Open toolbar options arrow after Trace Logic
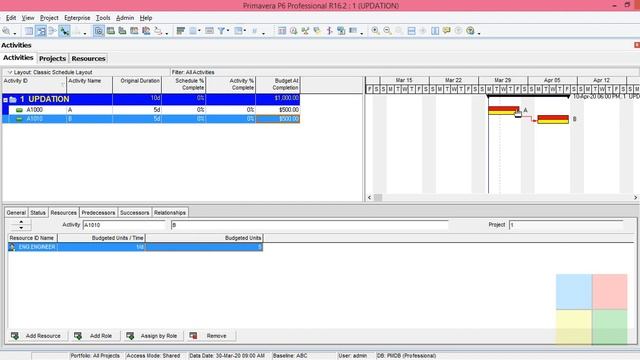The width and height of the screenshot is (640, 360). [167, 33]
